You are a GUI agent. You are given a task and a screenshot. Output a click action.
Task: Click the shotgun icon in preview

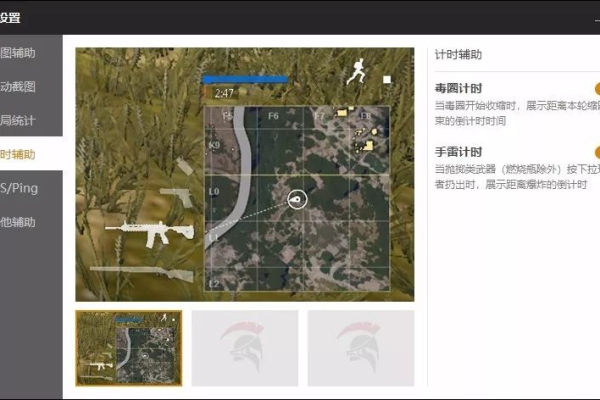[142, 273]
